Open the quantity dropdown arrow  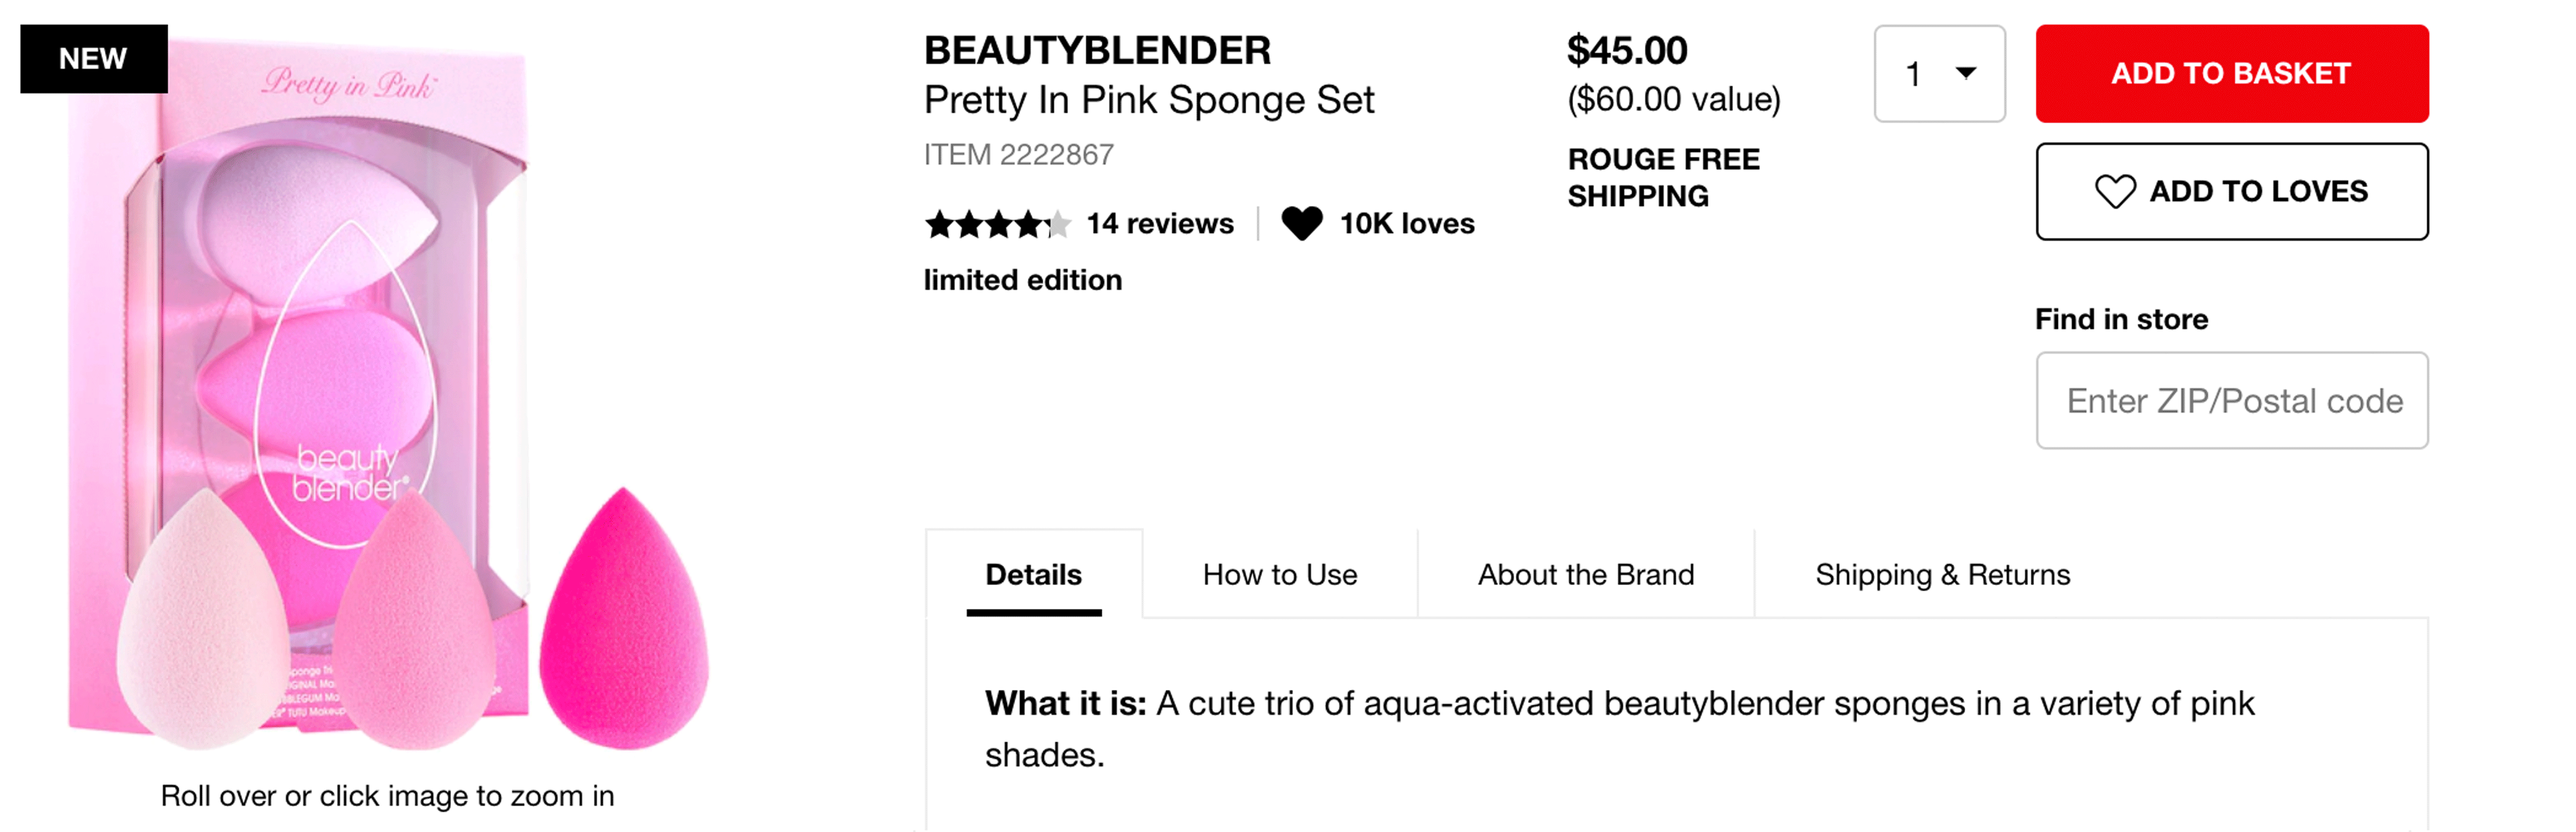[x=1965, y=73]
